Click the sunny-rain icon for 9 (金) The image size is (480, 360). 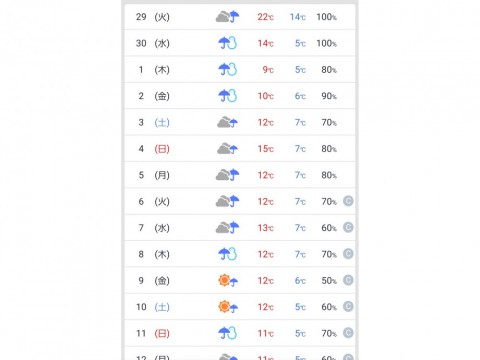pyautogui.click(x=228, y=281)
